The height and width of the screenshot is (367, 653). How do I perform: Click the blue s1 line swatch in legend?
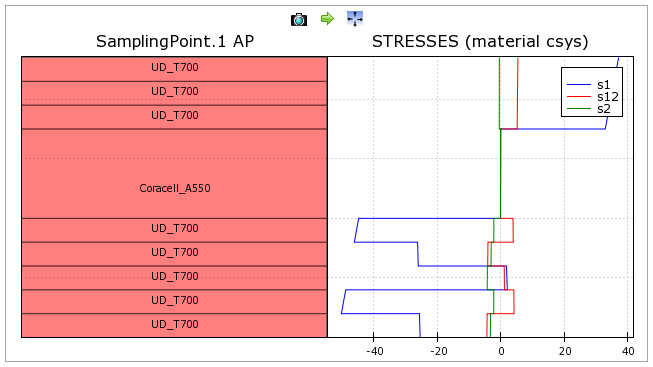tap(579, 85)
